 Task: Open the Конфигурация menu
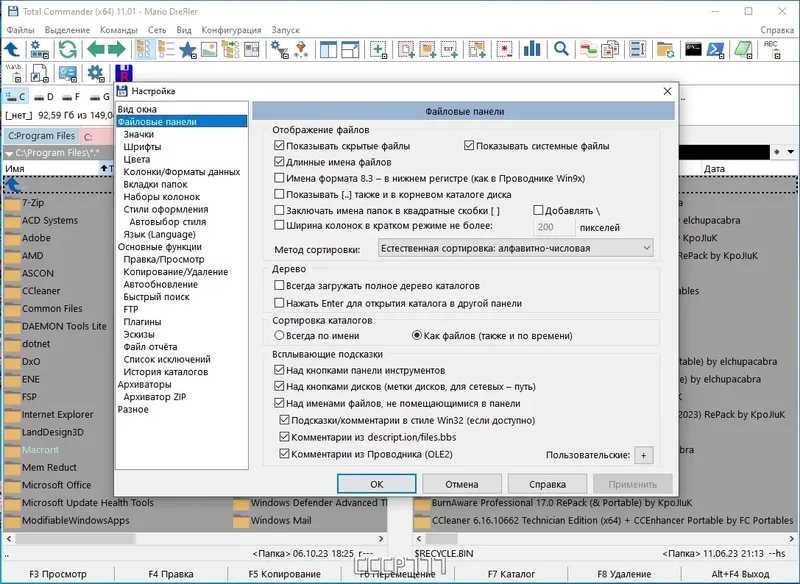[231, 30]
